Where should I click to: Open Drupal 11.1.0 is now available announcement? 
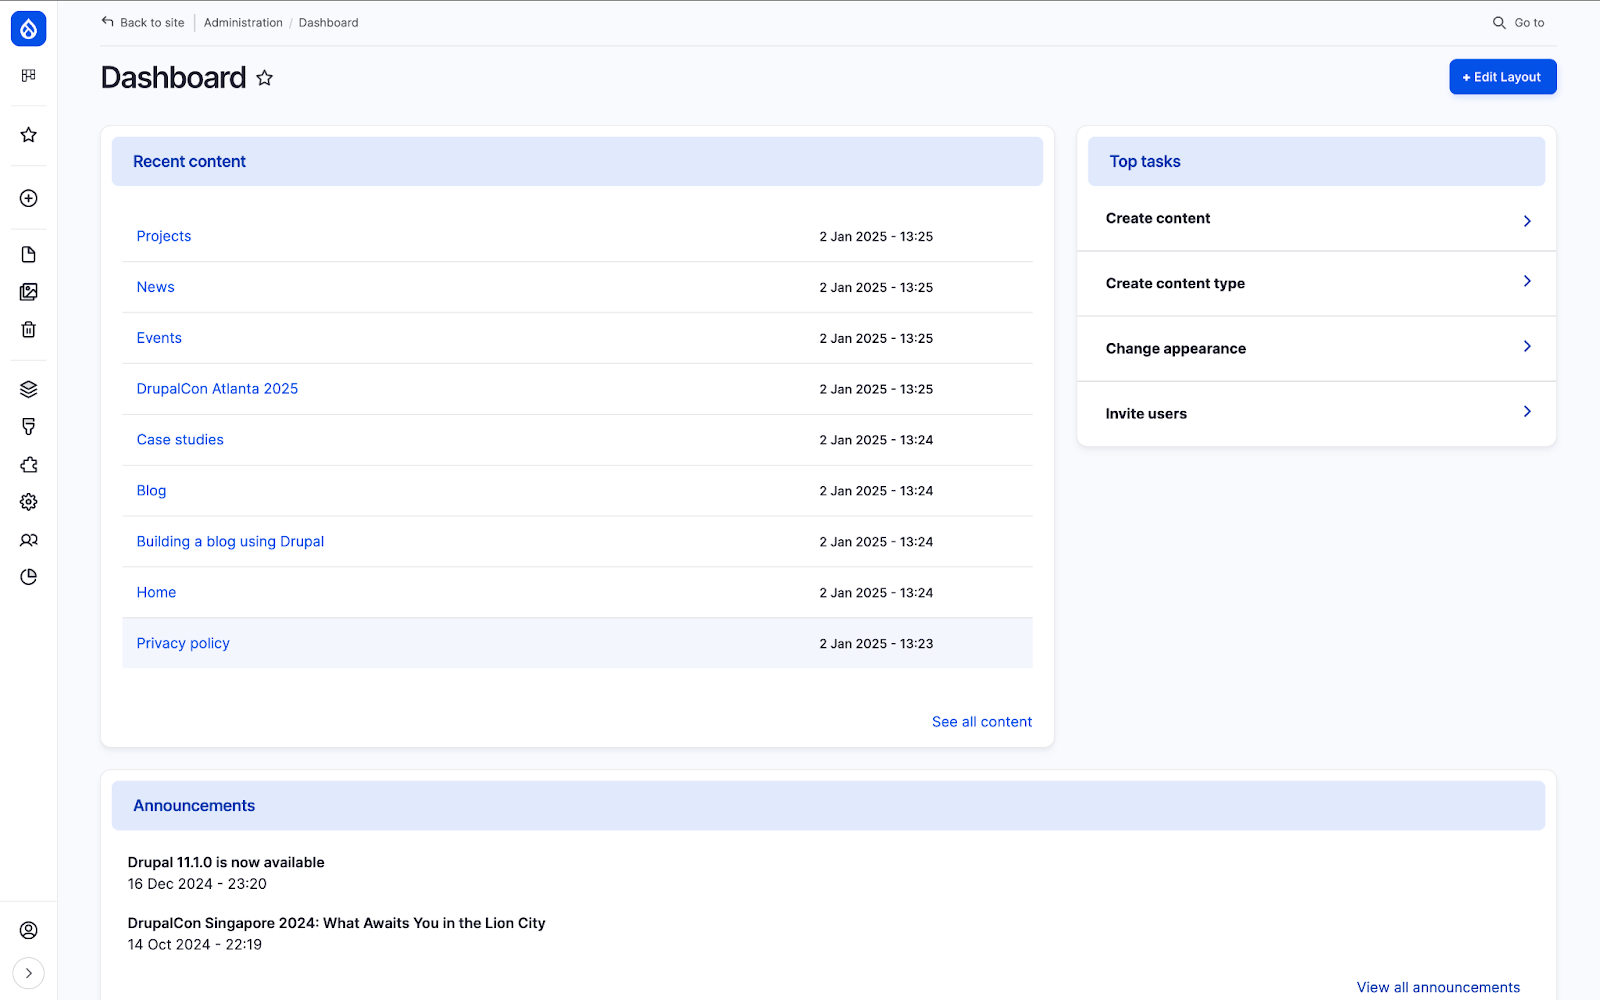[226, 862]
